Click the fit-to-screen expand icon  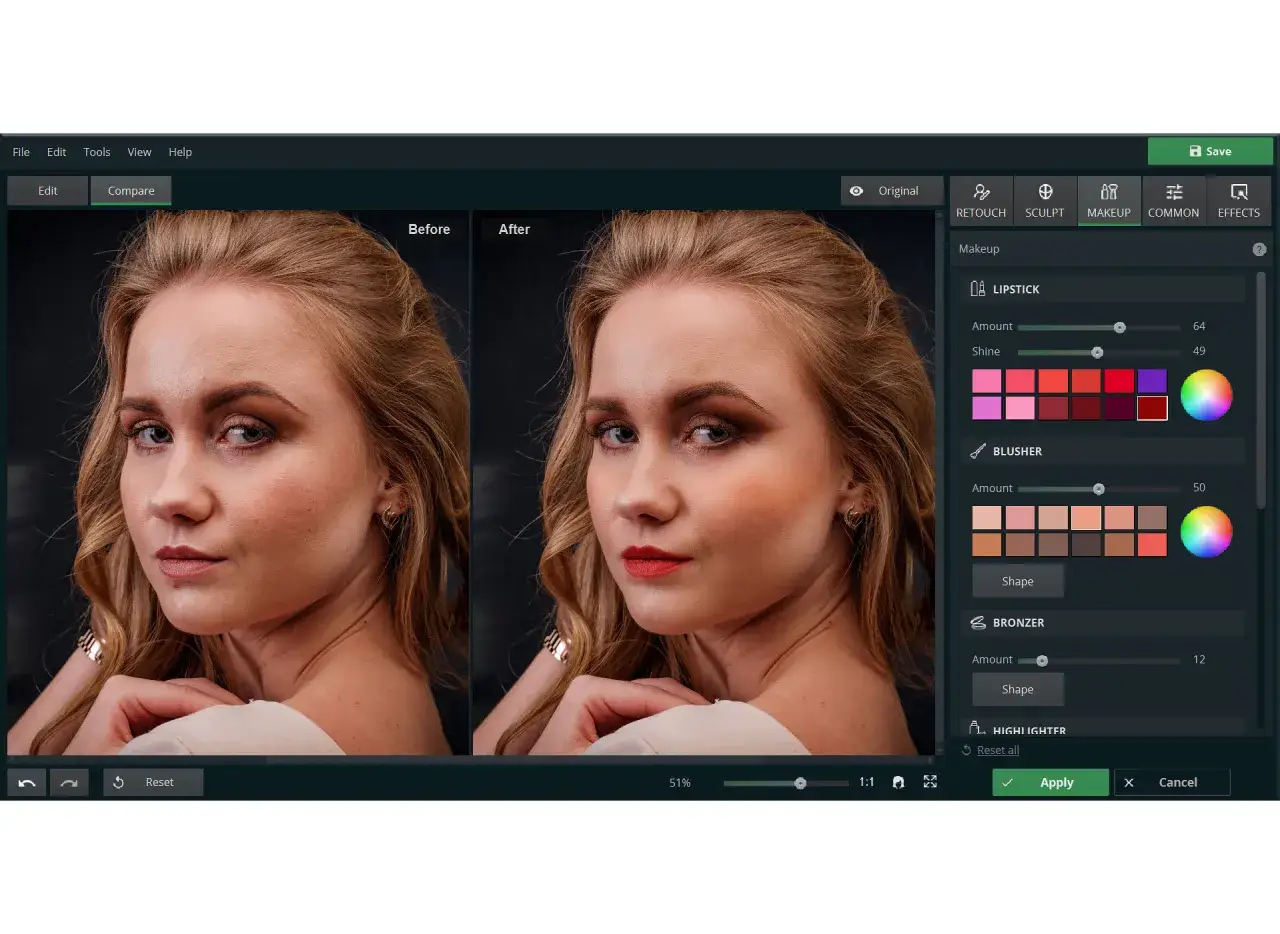click(930, 782)
